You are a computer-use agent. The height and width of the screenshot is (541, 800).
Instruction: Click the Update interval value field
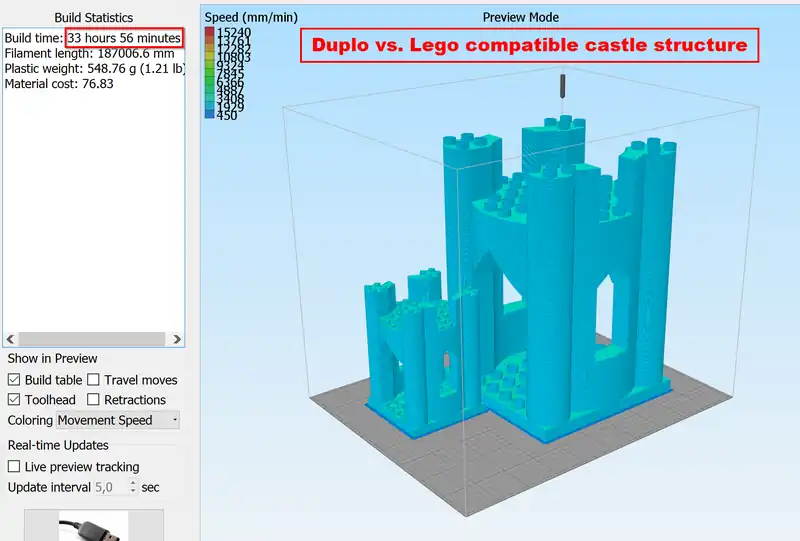point(109,487)
